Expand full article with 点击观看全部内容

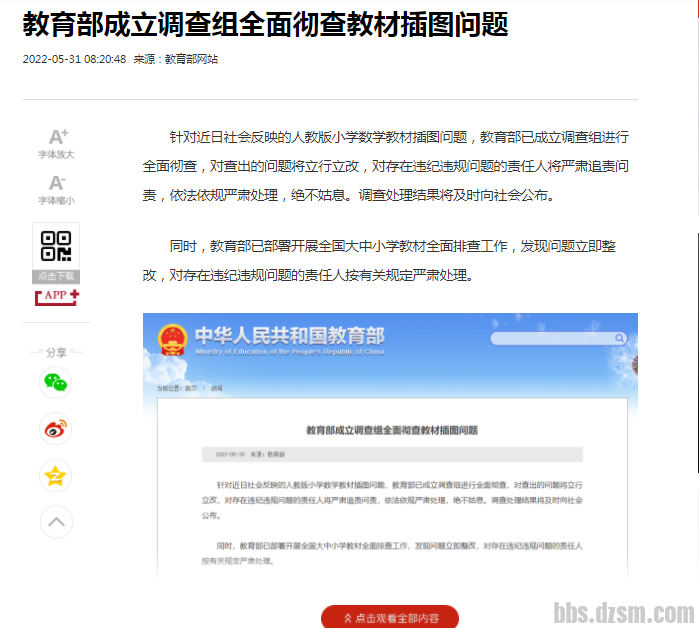click(x=389, y=617)
